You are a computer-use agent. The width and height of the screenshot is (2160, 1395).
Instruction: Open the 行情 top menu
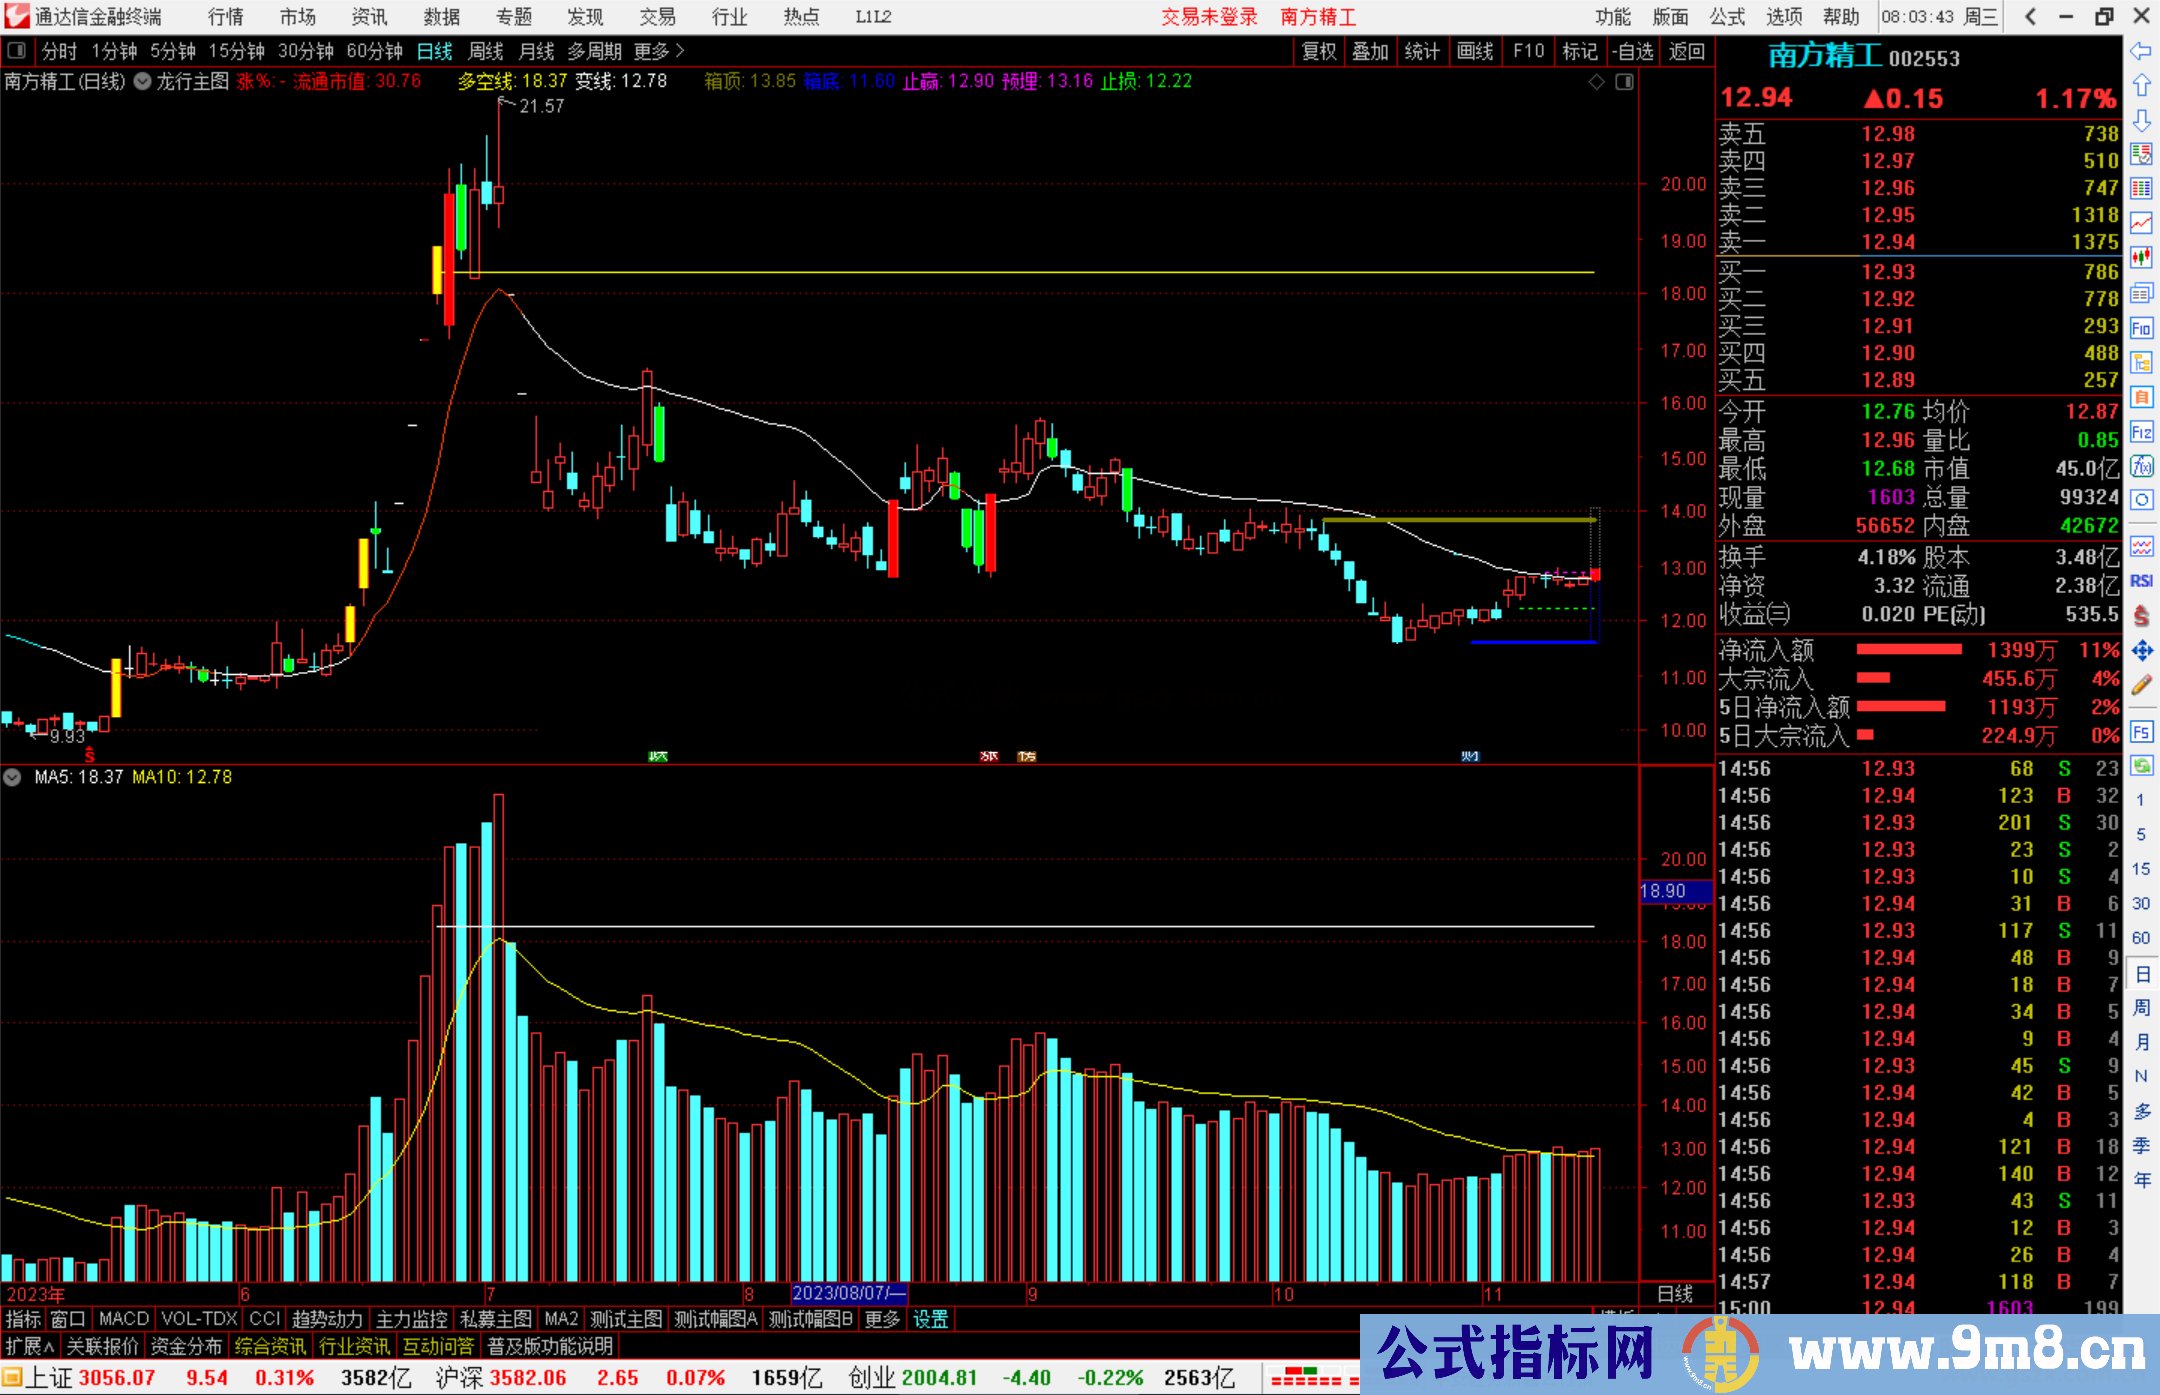[226, 17]
